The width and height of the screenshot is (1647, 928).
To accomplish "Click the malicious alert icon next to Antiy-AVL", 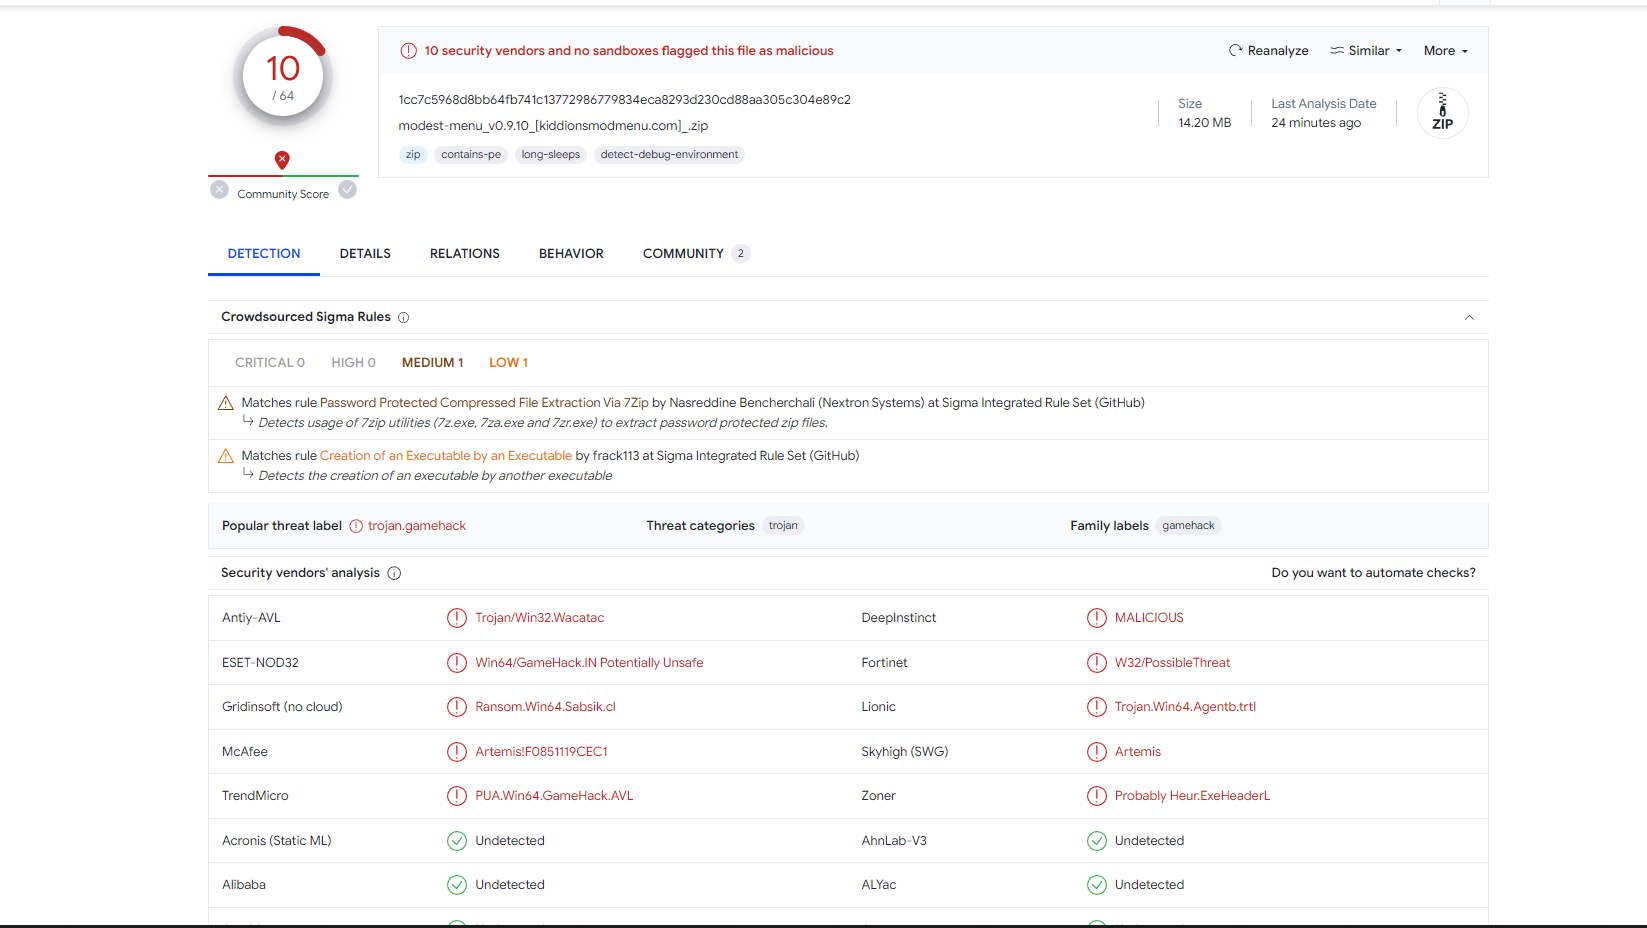I will coord(457,618).
